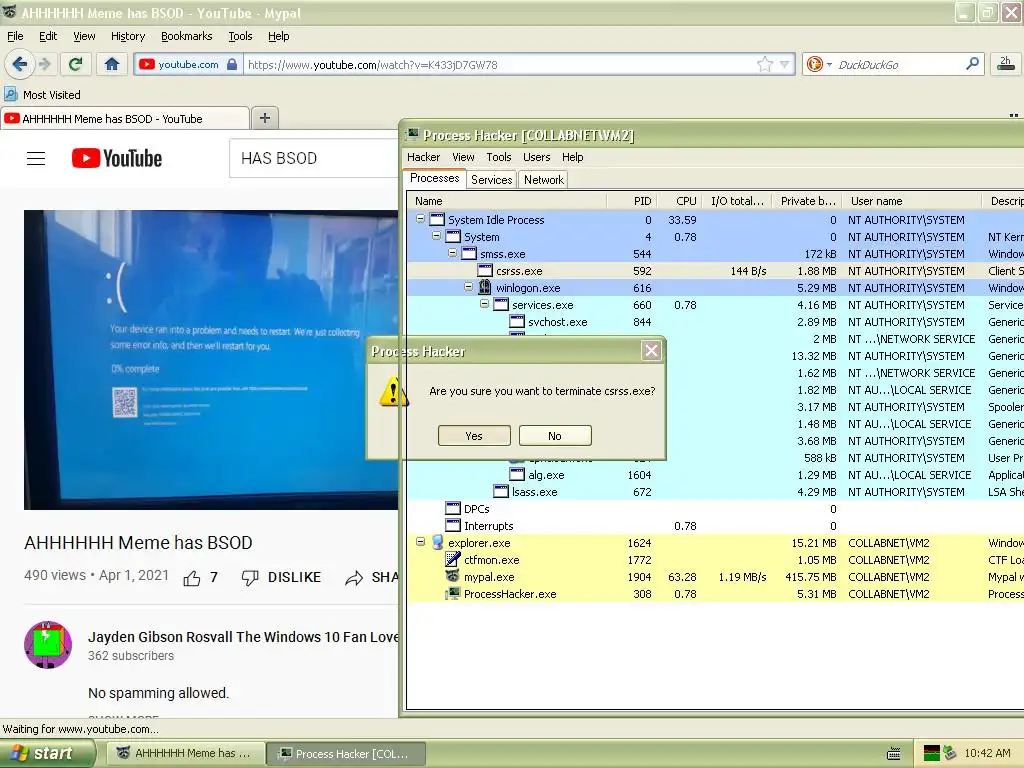Click the URL address bar
The image size is (1024, 768).
tap(499, 65)
